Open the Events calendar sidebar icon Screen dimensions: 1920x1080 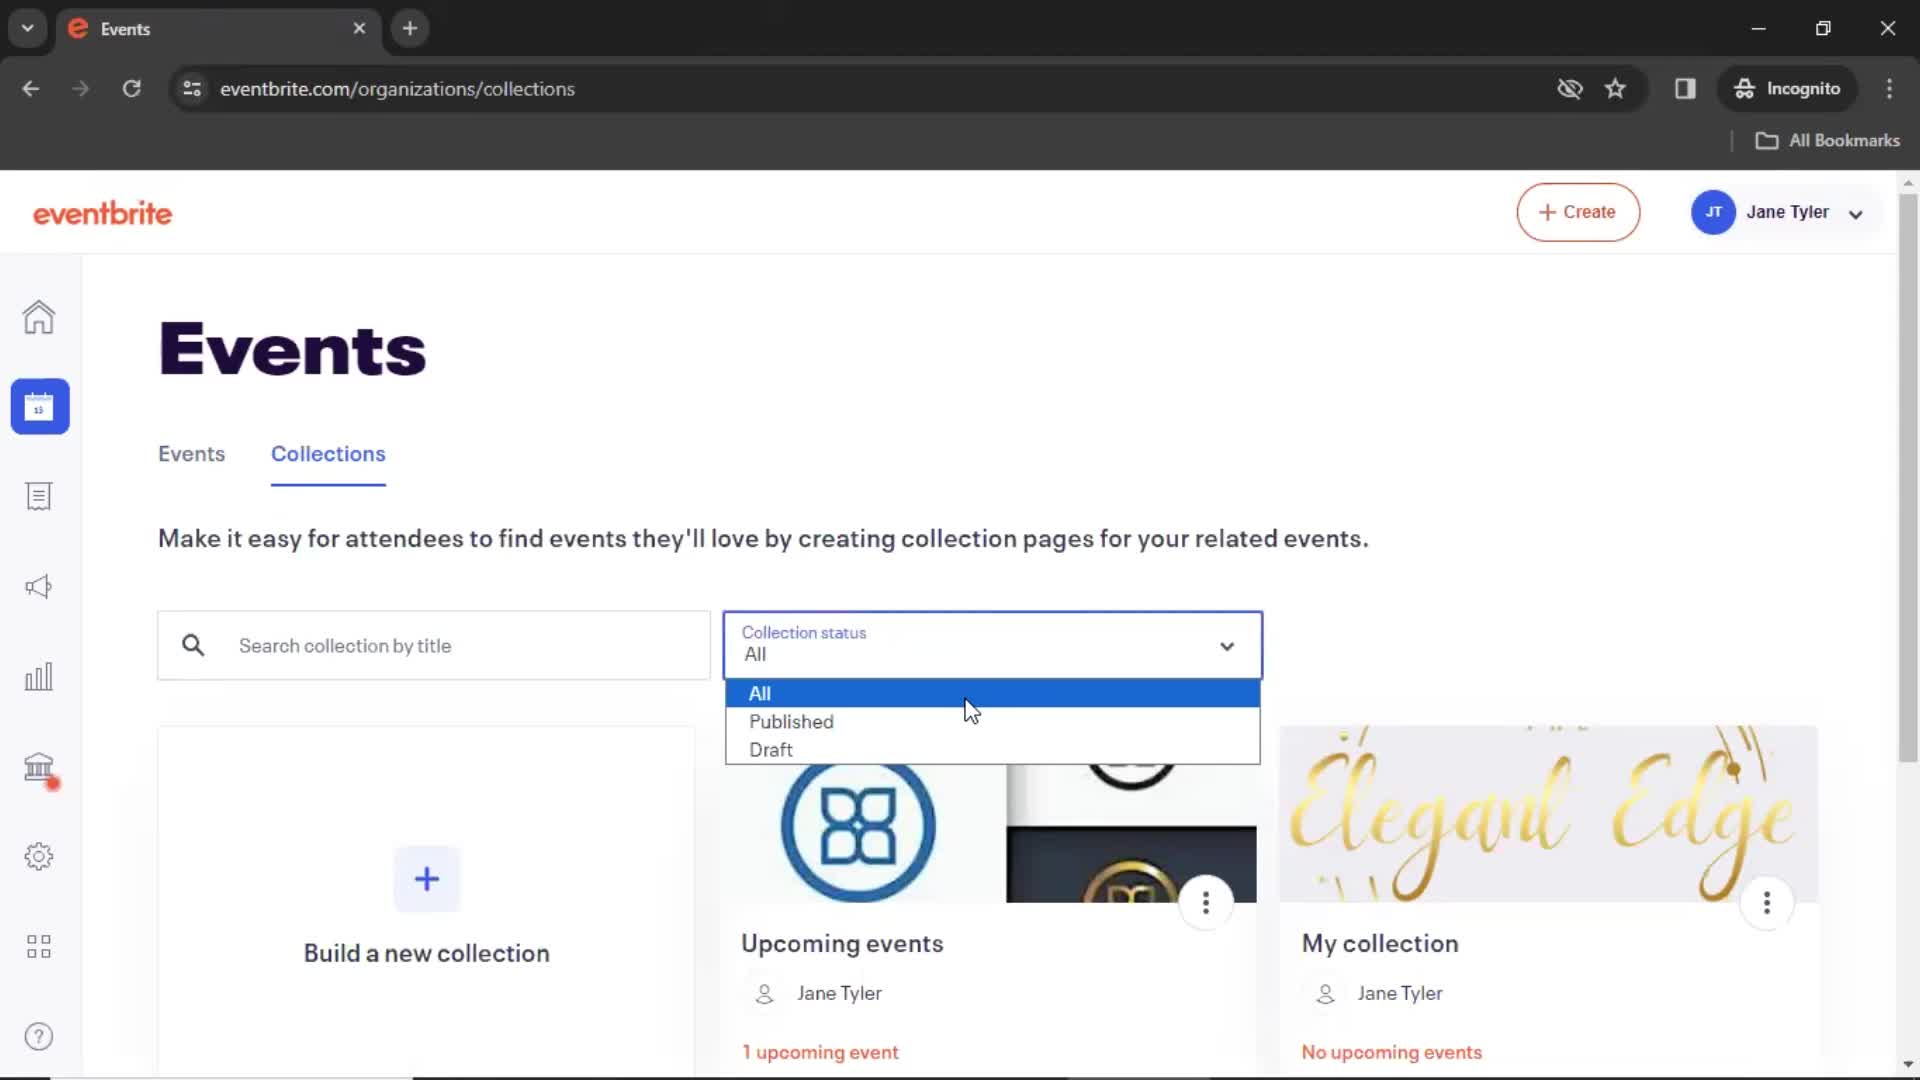pyautogui.click(x=40, y=407)
